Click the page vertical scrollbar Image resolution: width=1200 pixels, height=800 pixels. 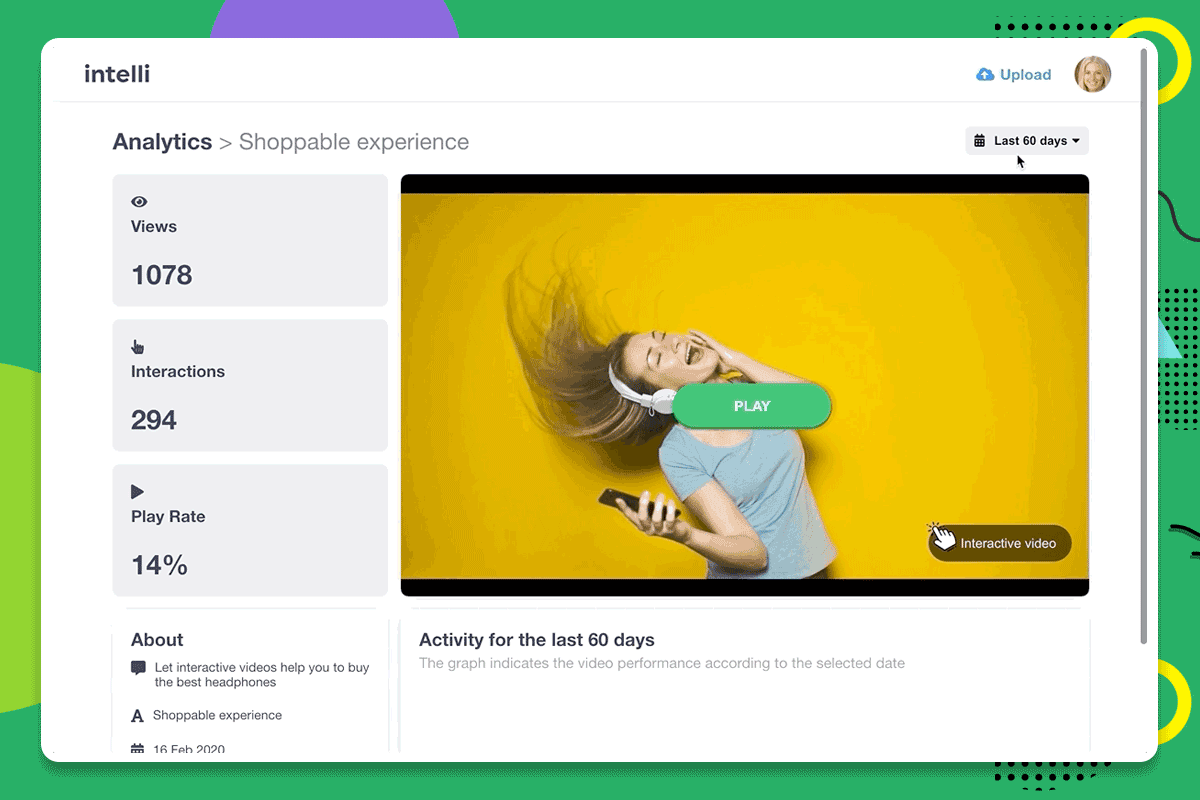[1145, 345]
